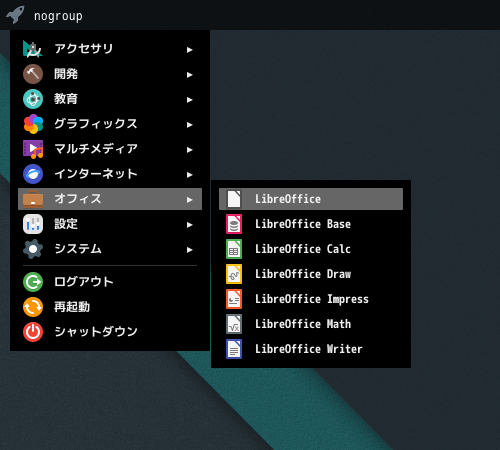Click the nogroup label in top panel
The width and height of the screenshot is (500, 450).
coord(58,16)
